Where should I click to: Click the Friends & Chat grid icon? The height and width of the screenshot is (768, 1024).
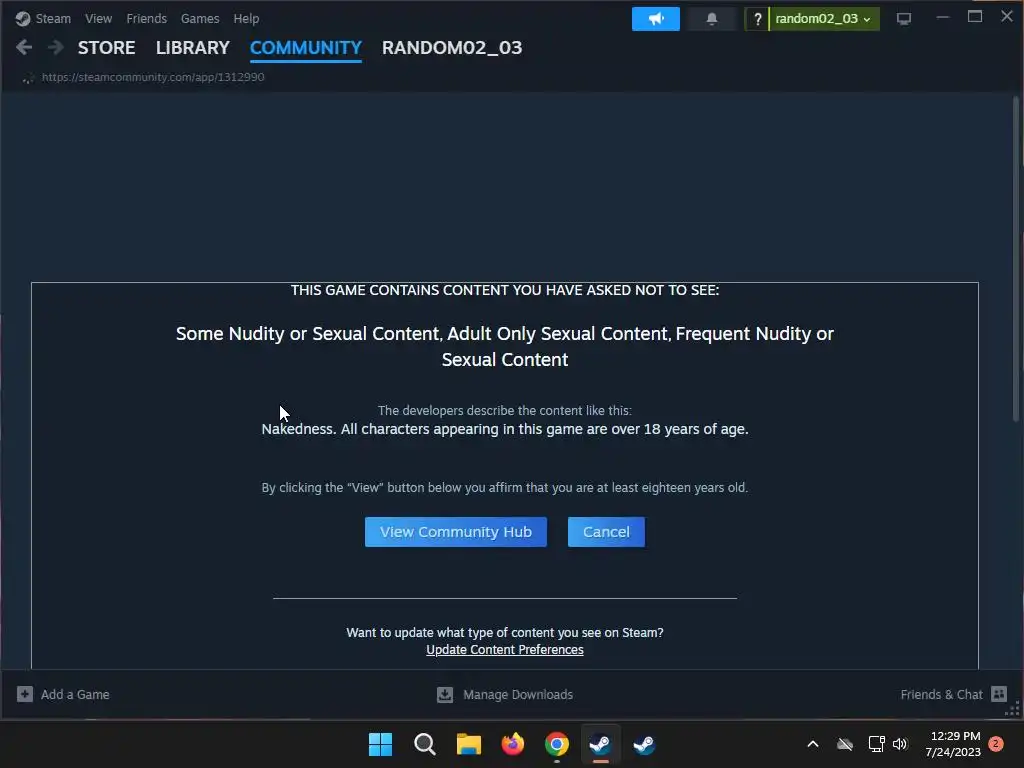(x=999, y=694)
